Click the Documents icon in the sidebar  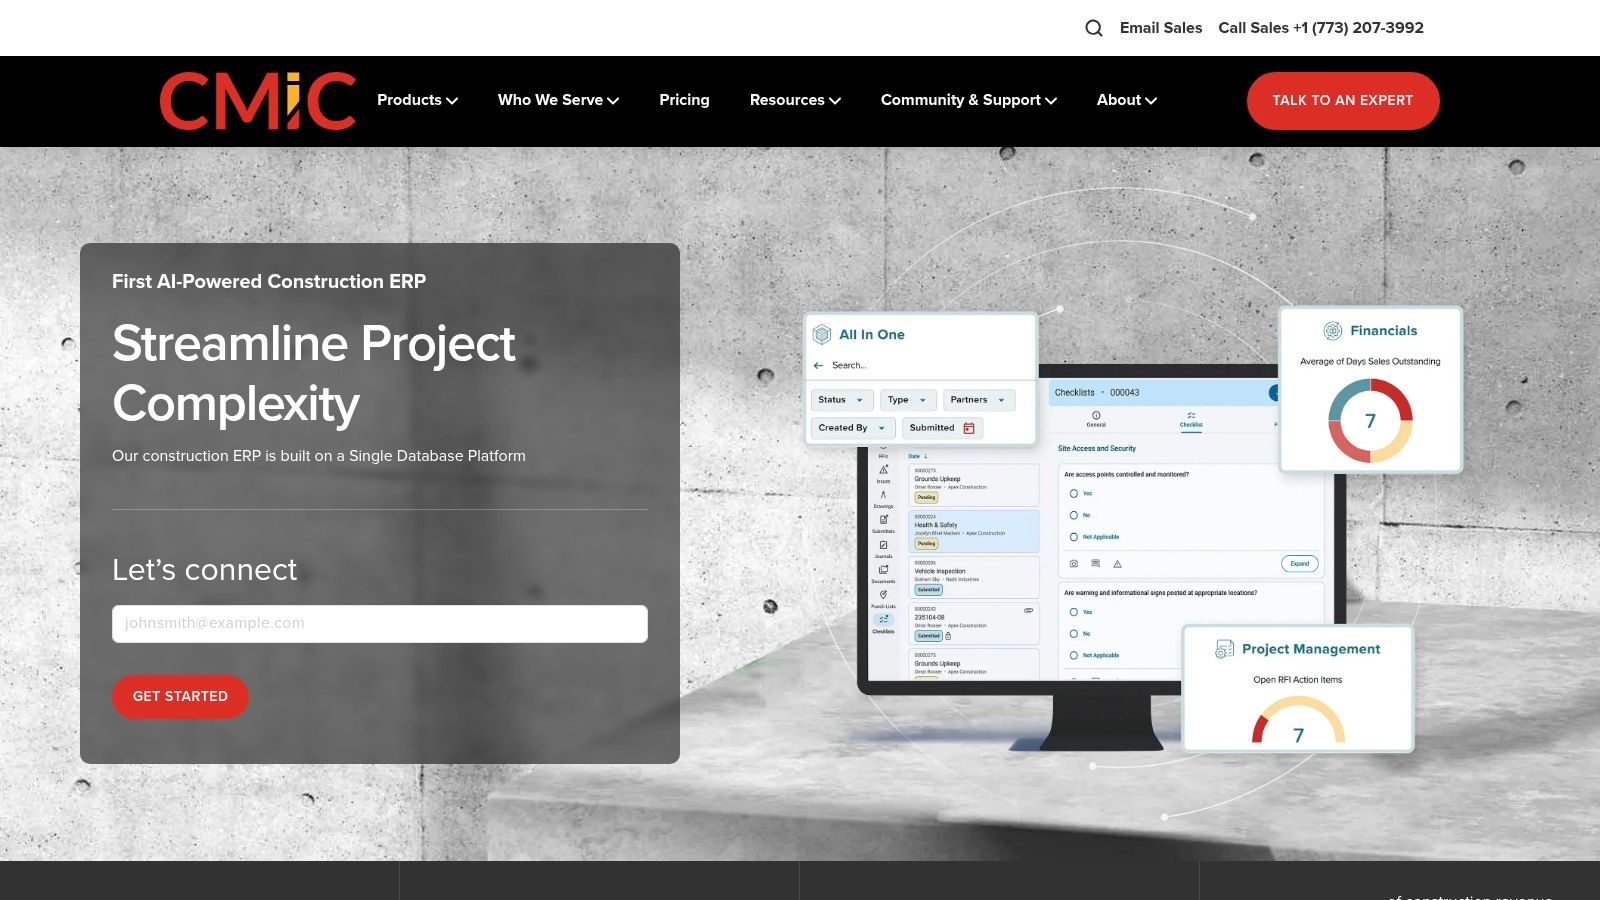click(884, 567)
